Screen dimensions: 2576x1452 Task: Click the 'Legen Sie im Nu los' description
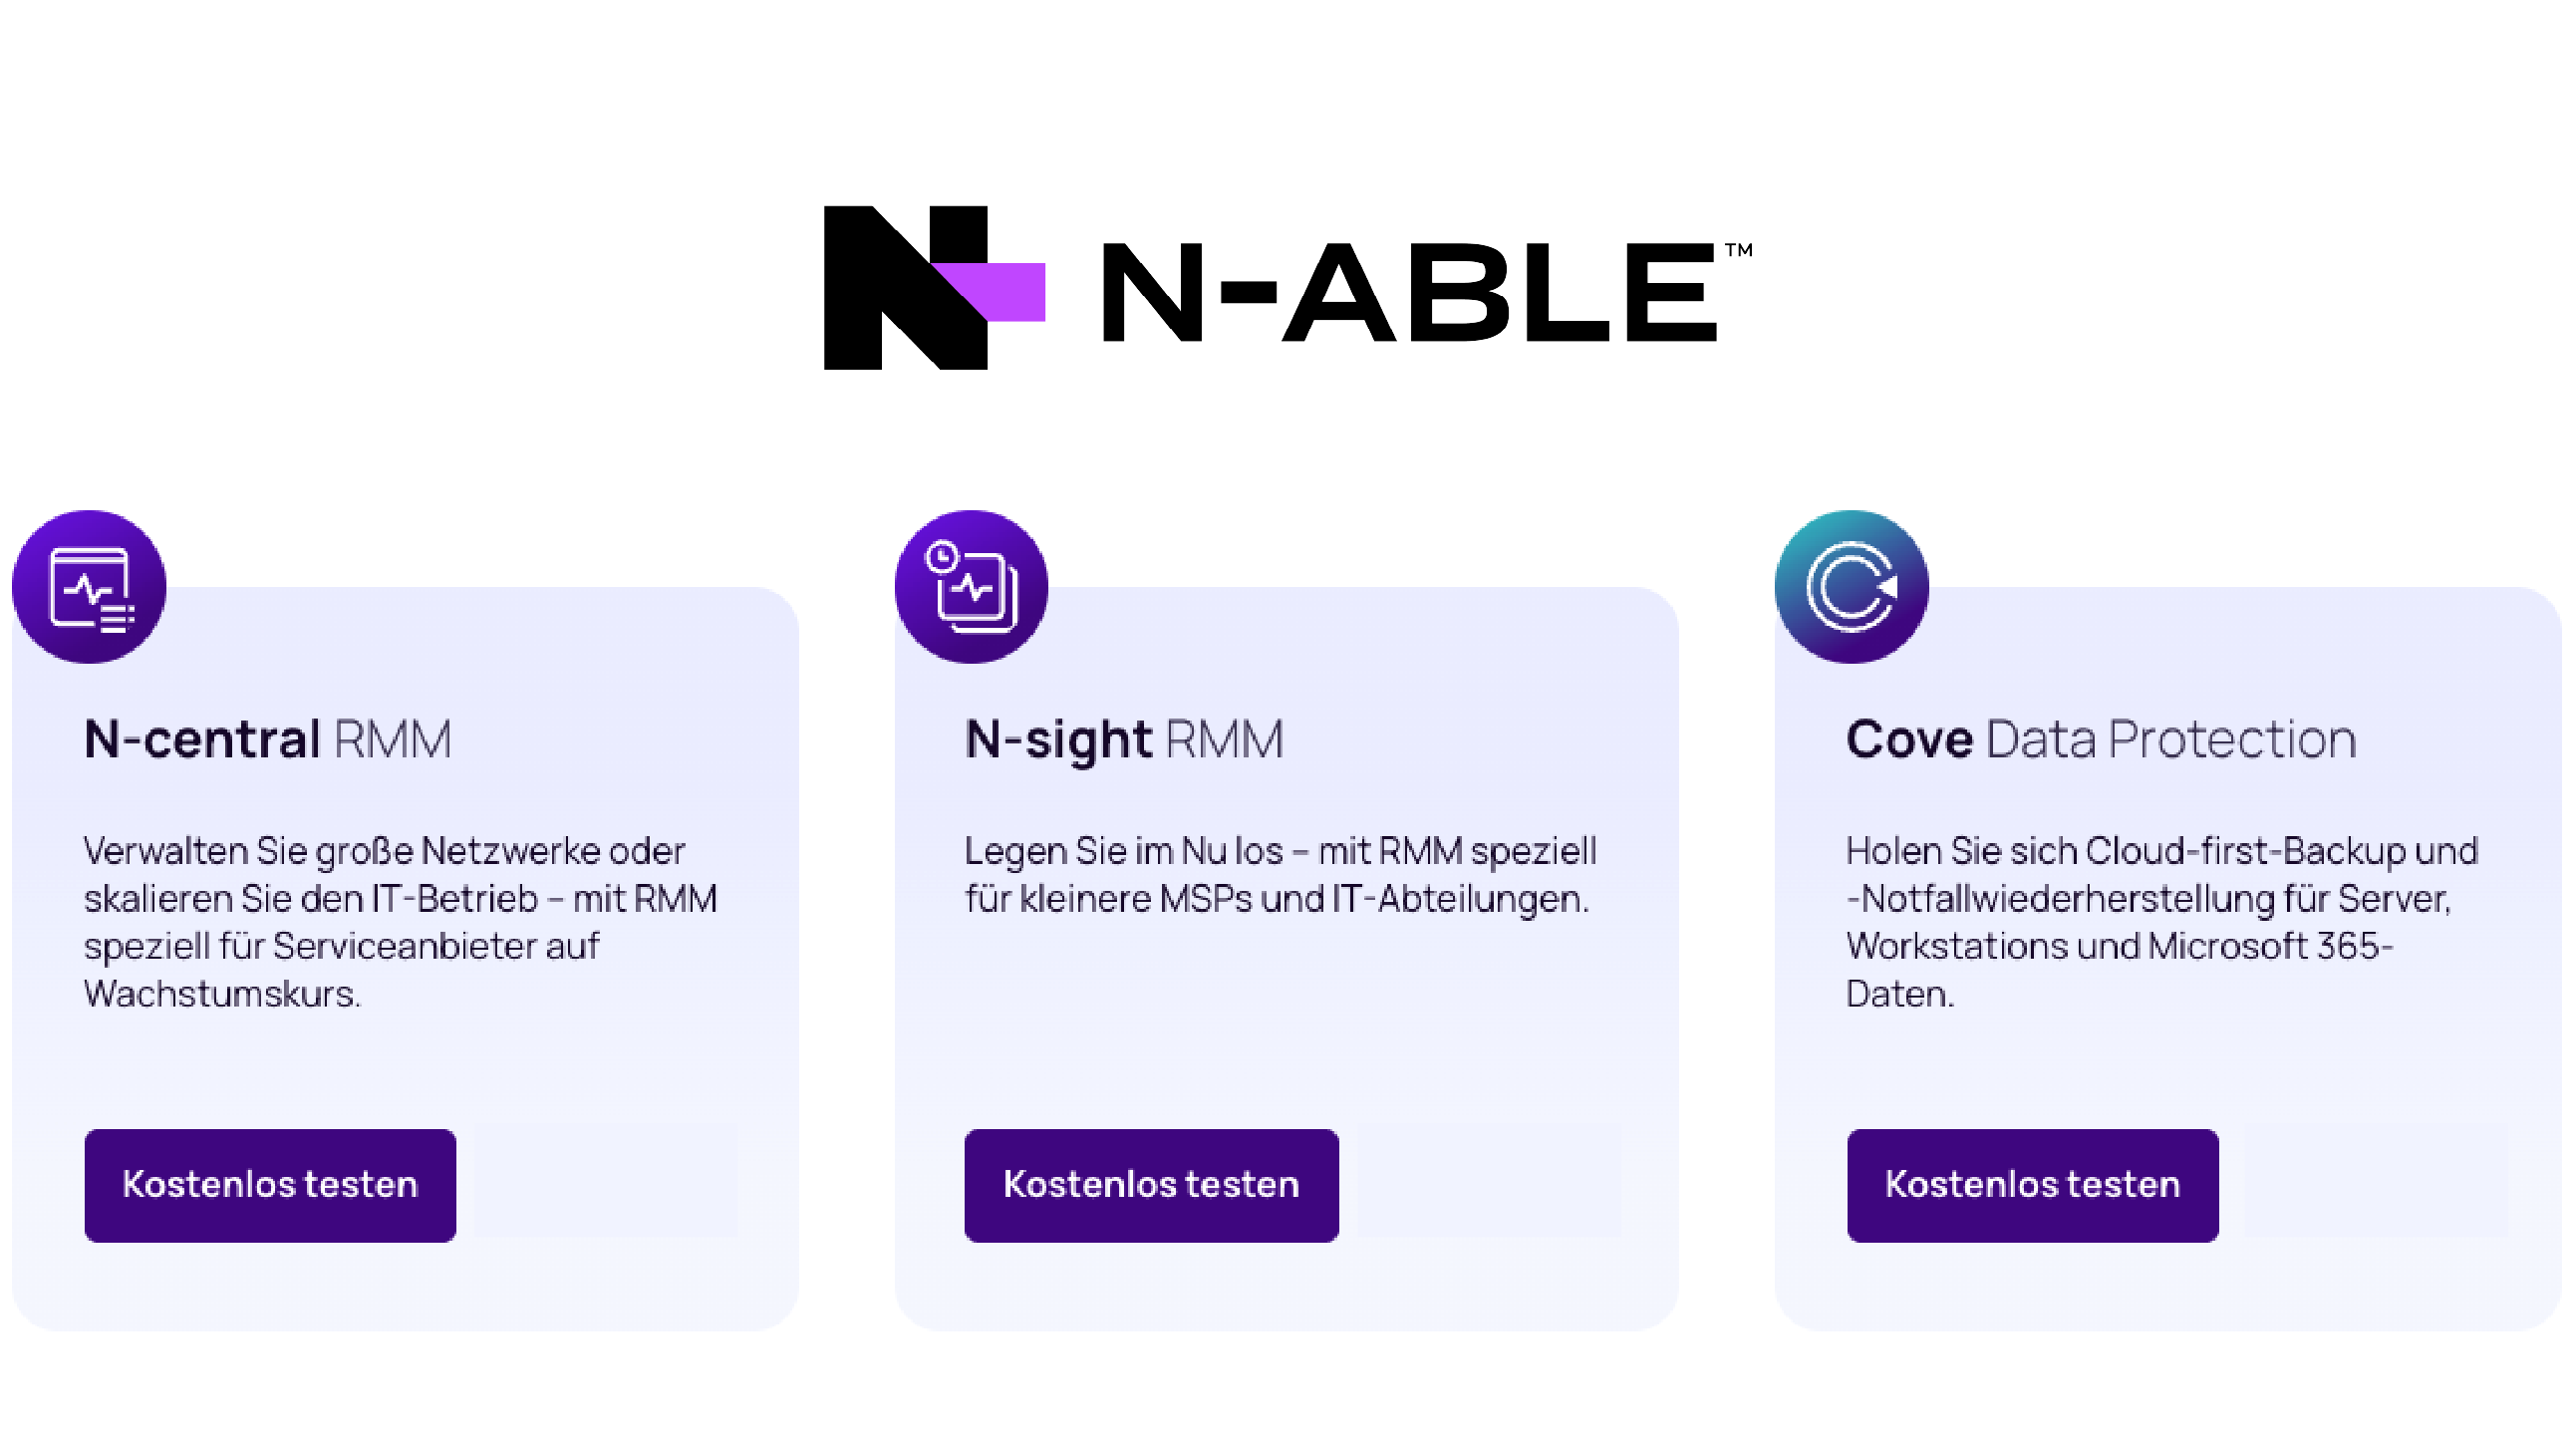(1280, 875)
